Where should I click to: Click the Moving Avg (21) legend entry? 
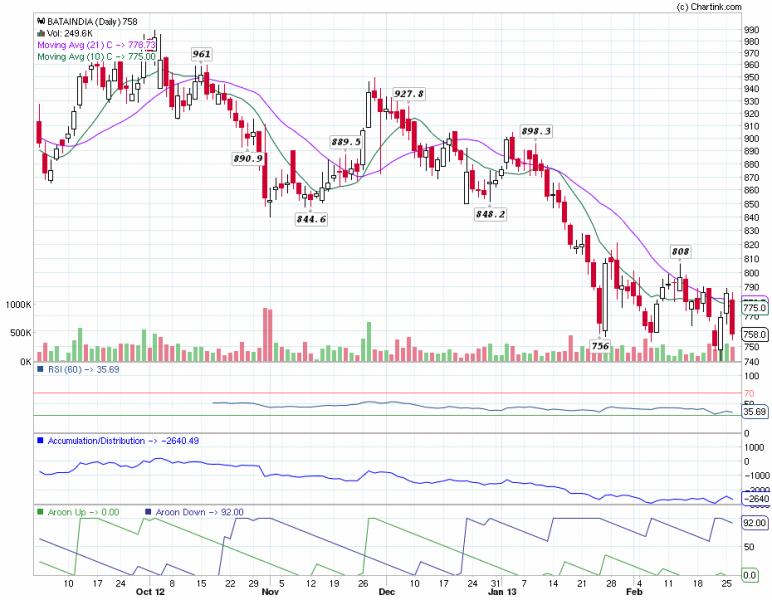click(x=96, y=45)
